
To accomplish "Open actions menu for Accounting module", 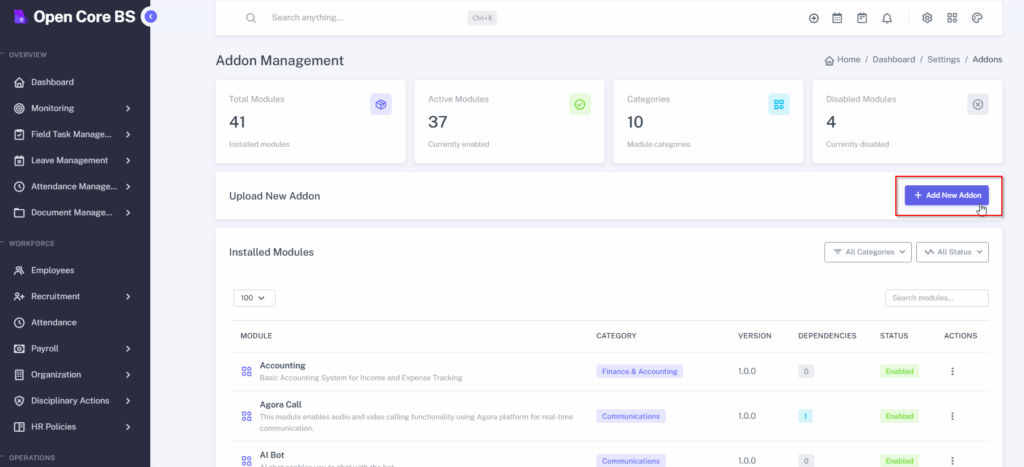I will coord(952,371).
